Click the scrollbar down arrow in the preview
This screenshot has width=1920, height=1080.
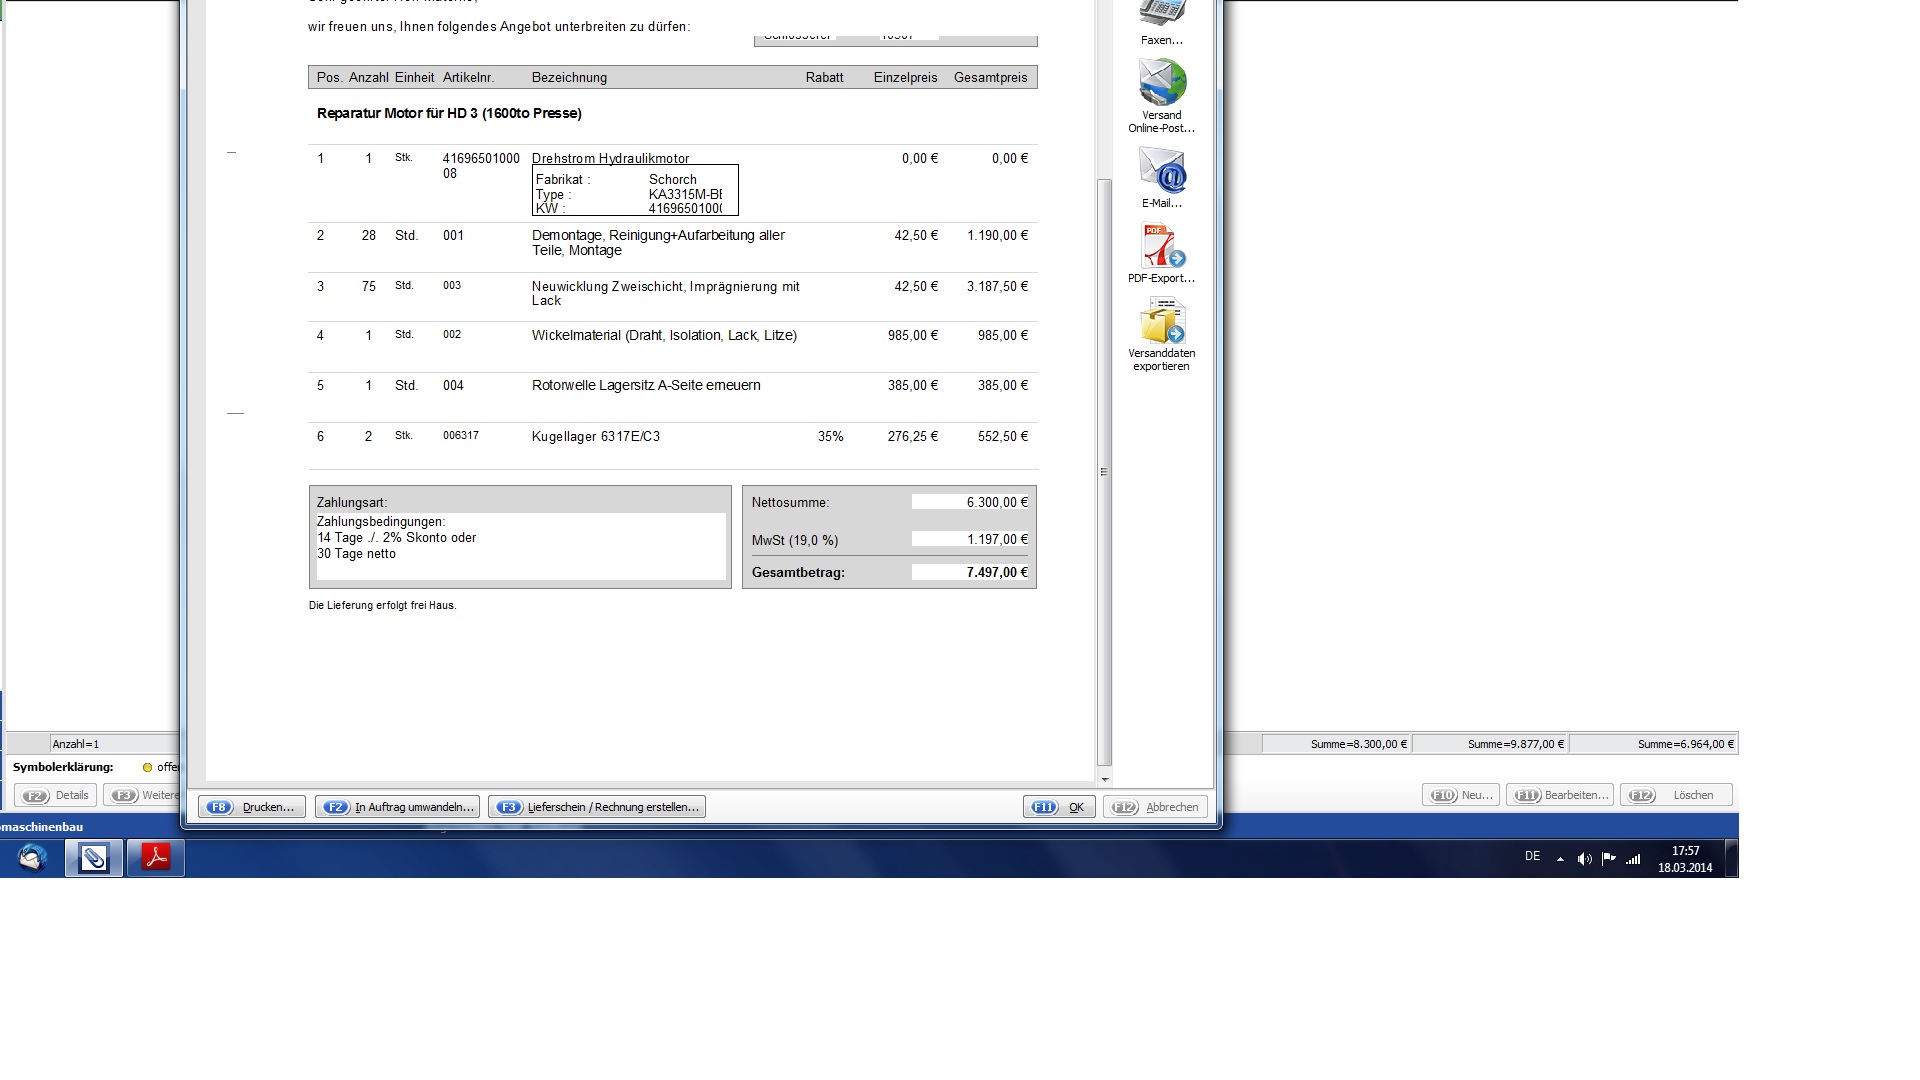click(x=1104, y=779)
